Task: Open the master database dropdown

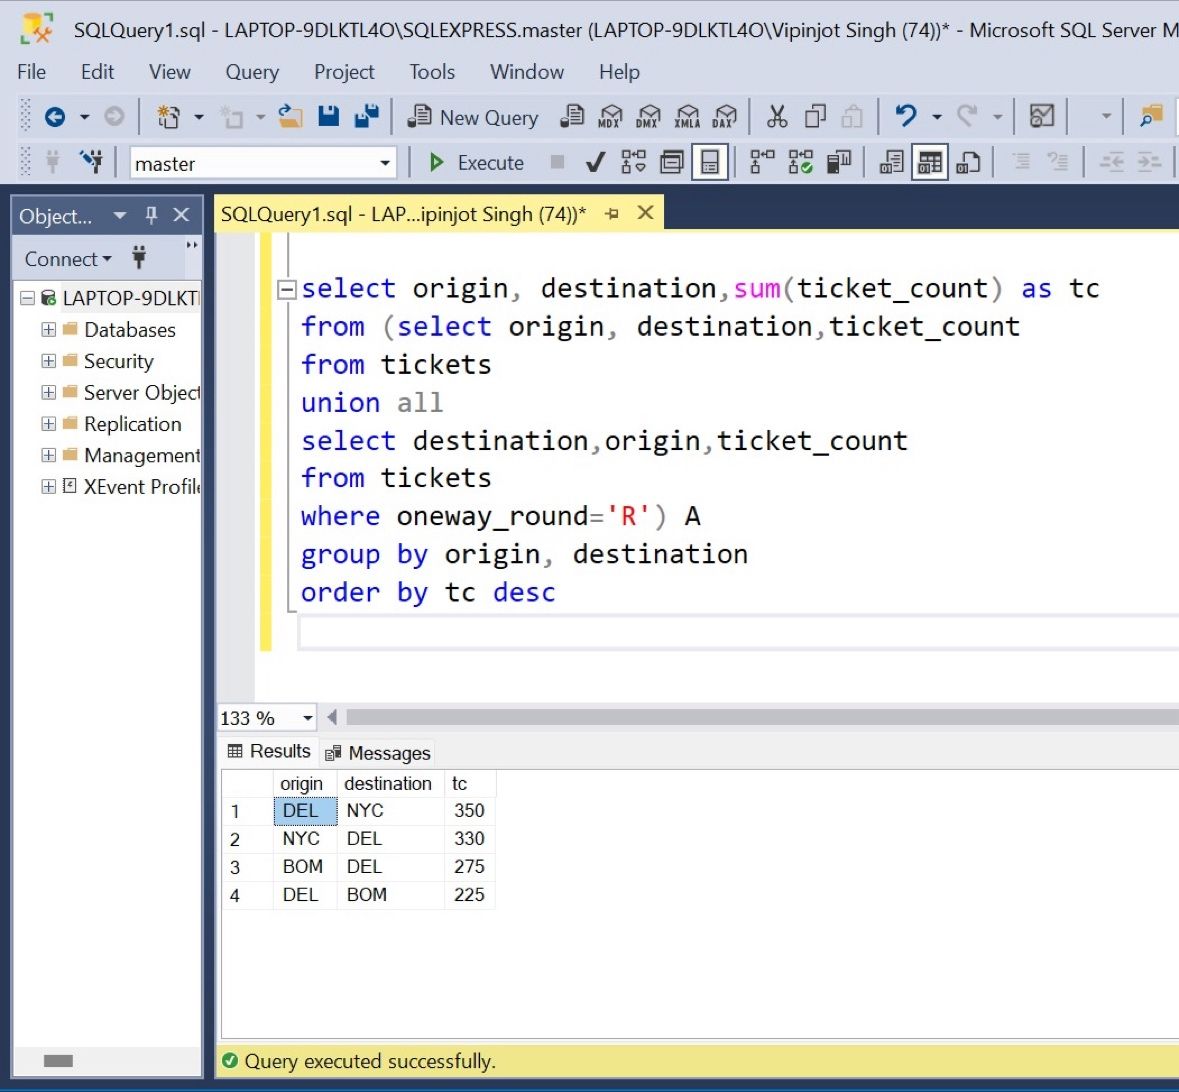Action: 385,163
